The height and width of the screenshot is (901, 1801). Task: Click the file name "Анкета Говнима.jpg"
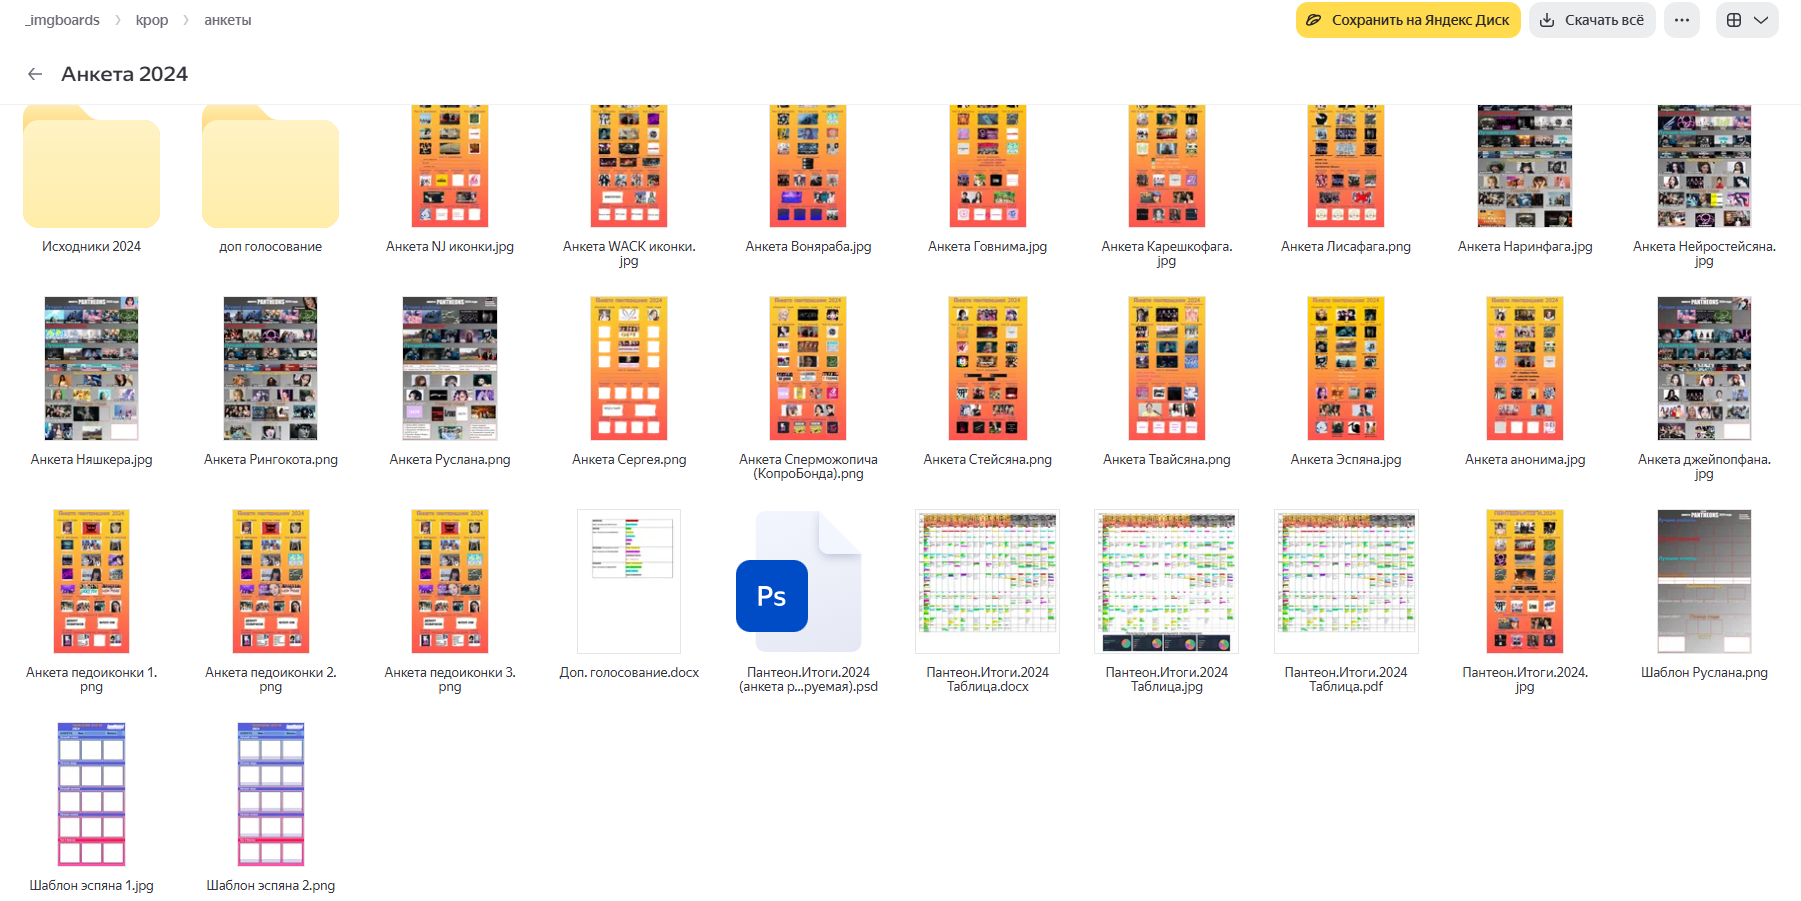988,247
